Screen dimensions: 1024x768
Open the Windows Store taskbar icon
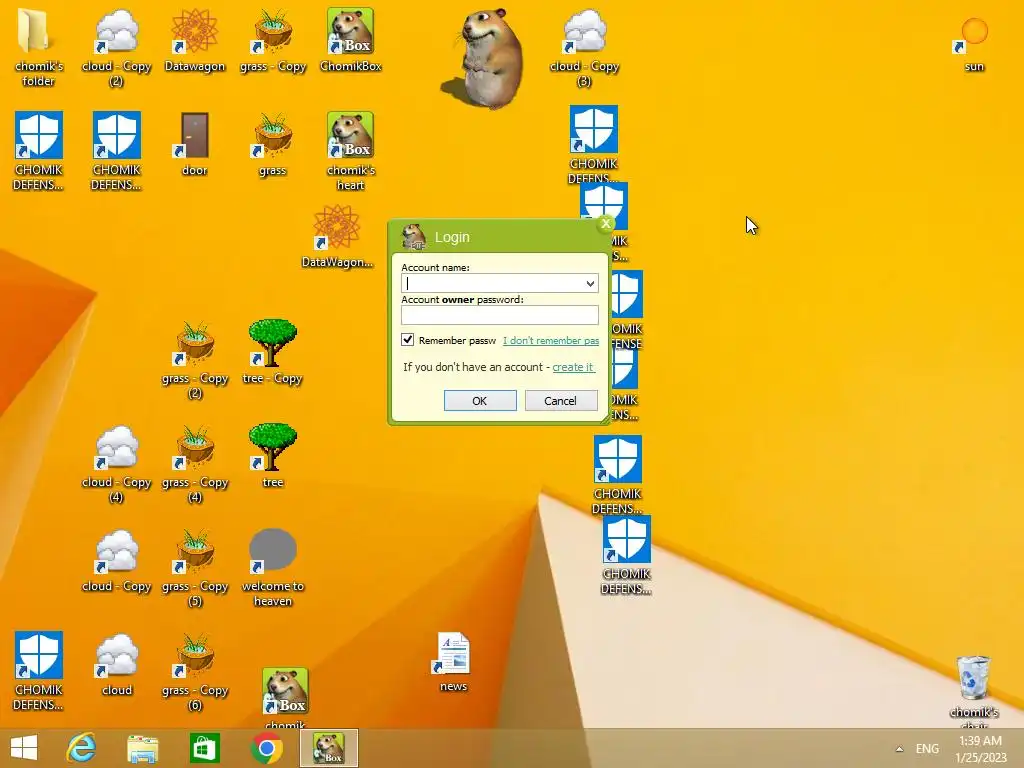(204, 748)
